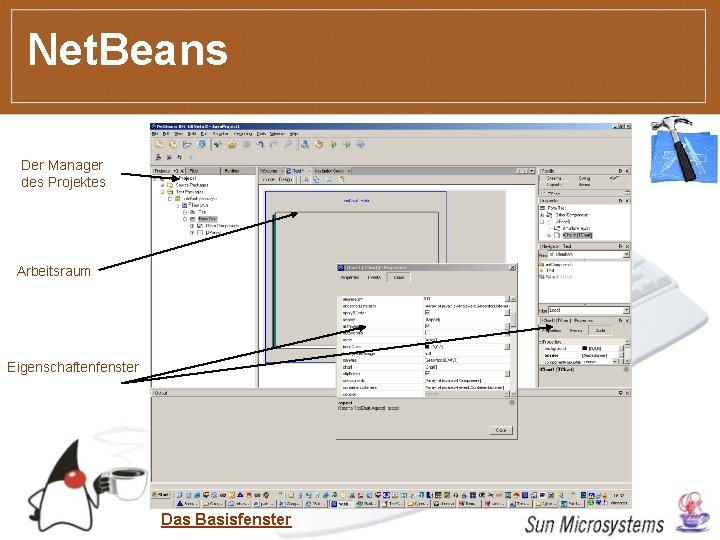Click the Build Main Project hammer icon

[305, 144]
